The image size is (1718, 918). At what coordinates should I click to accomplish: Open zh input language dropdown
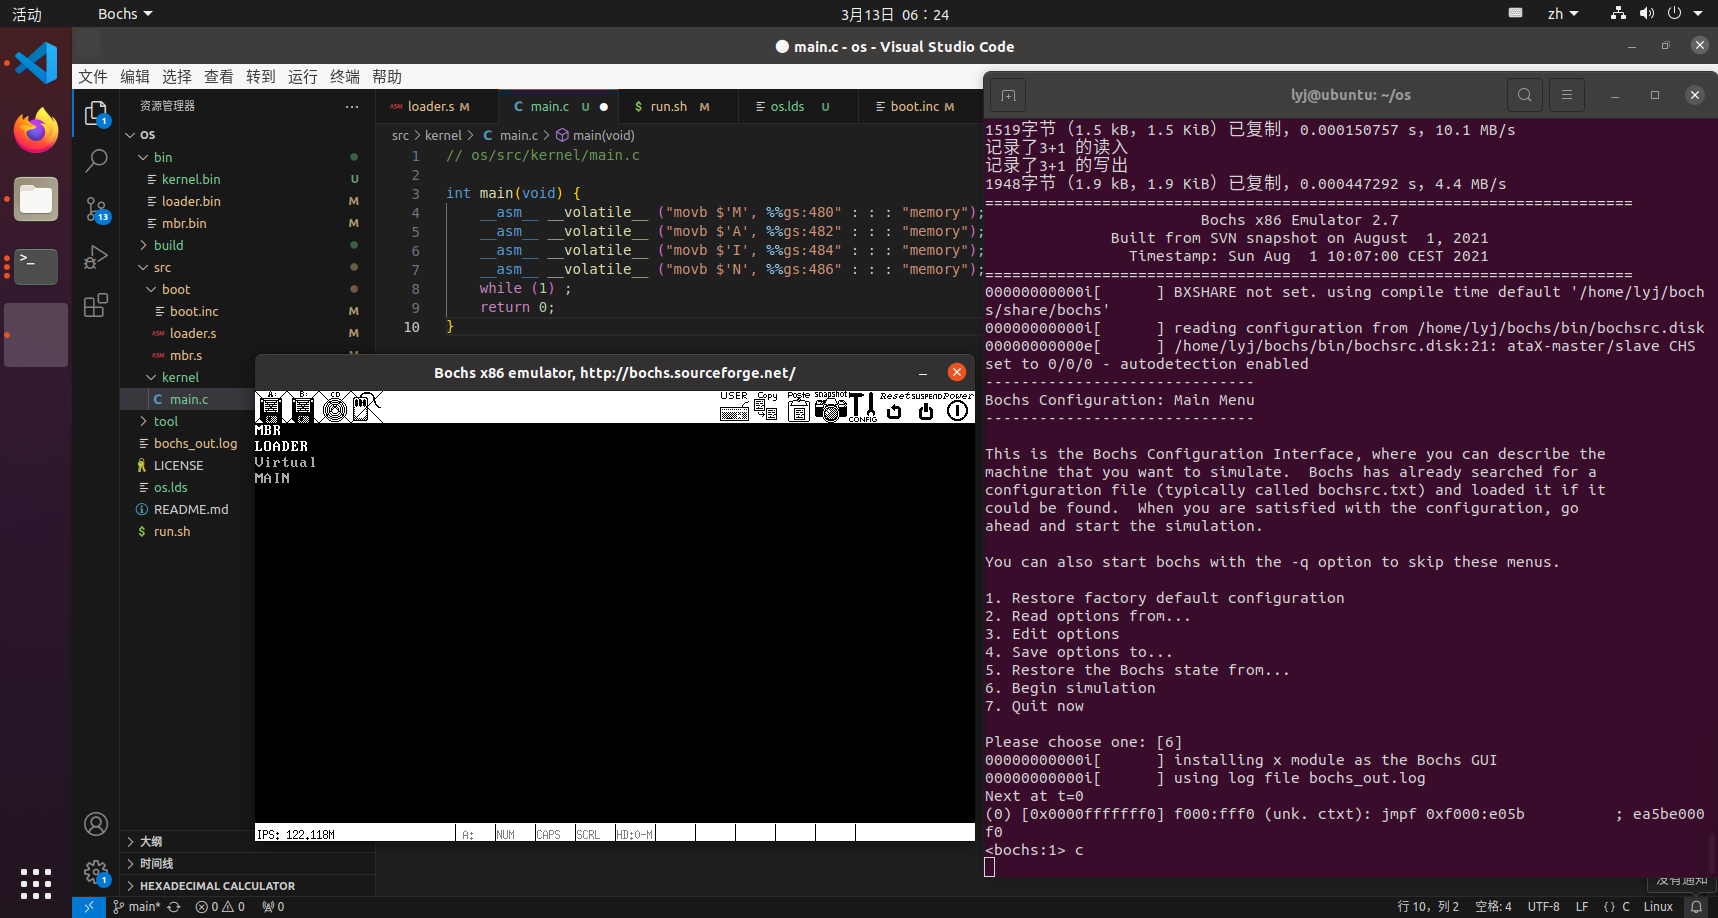tap(1563, 14)
